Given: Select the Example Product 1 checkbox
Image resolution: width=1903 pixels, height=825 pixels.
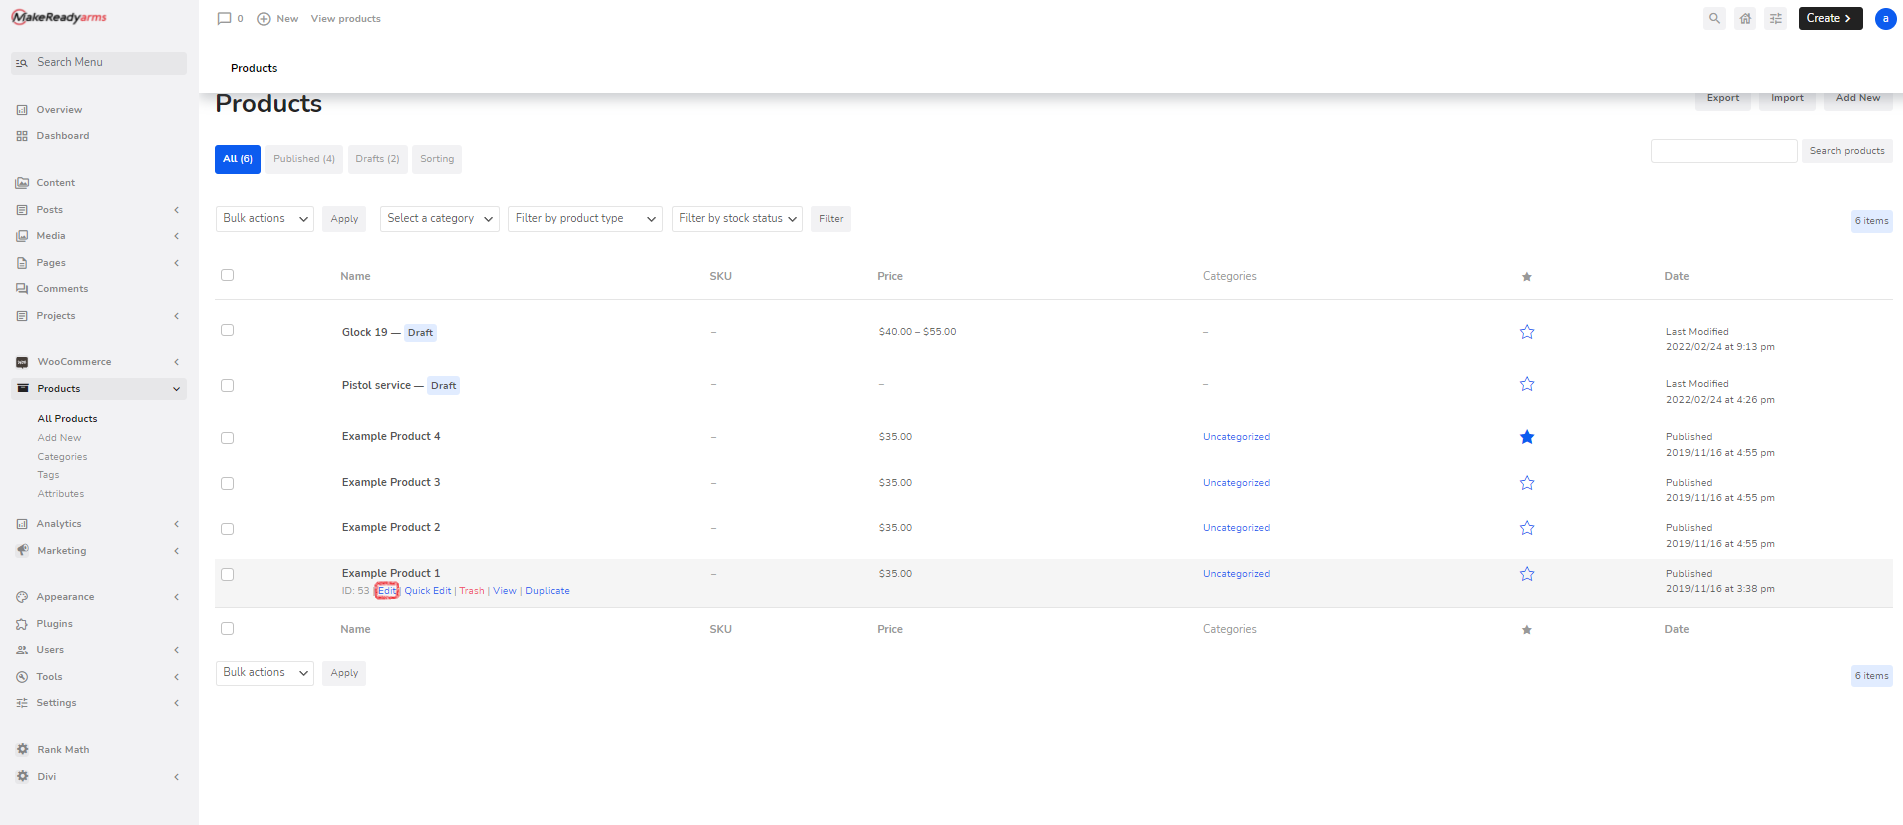Looking at the screenshot, I should (x=227, y=575).
